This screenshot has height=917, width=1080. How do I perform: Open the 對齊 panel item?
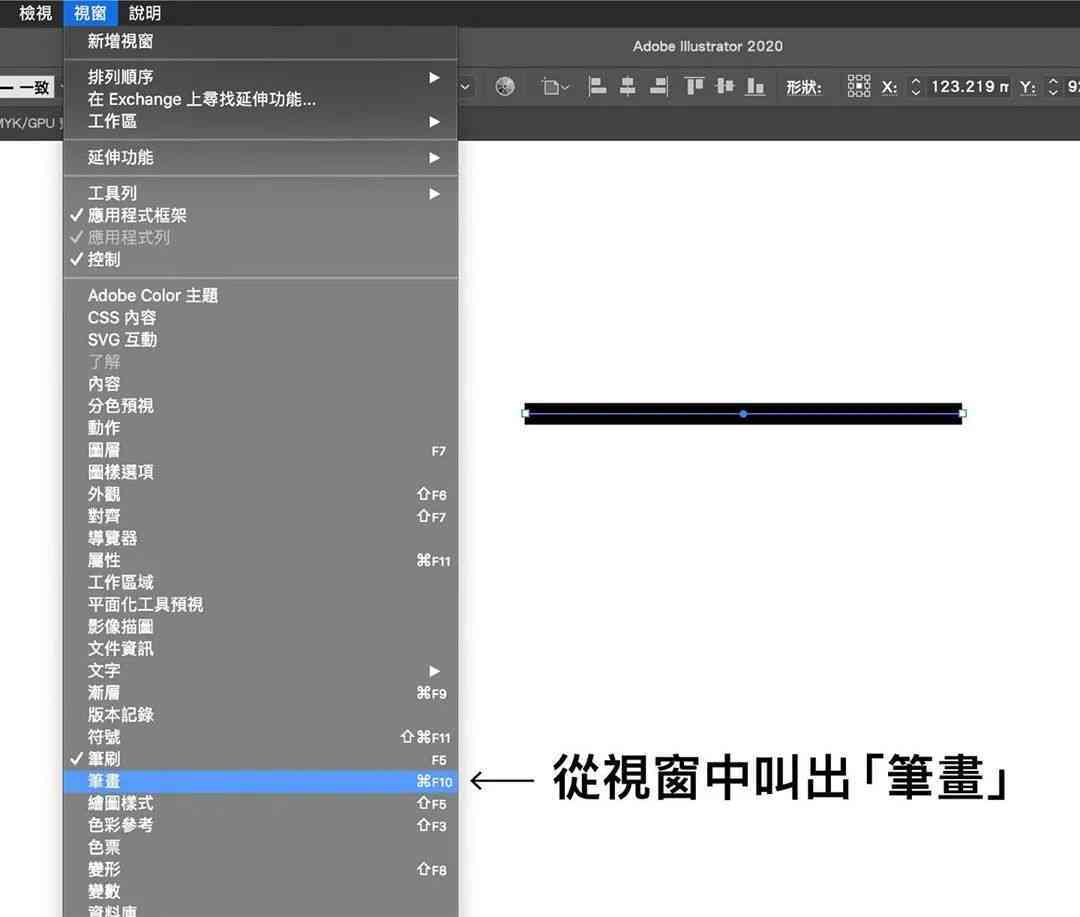pos(260,517)
